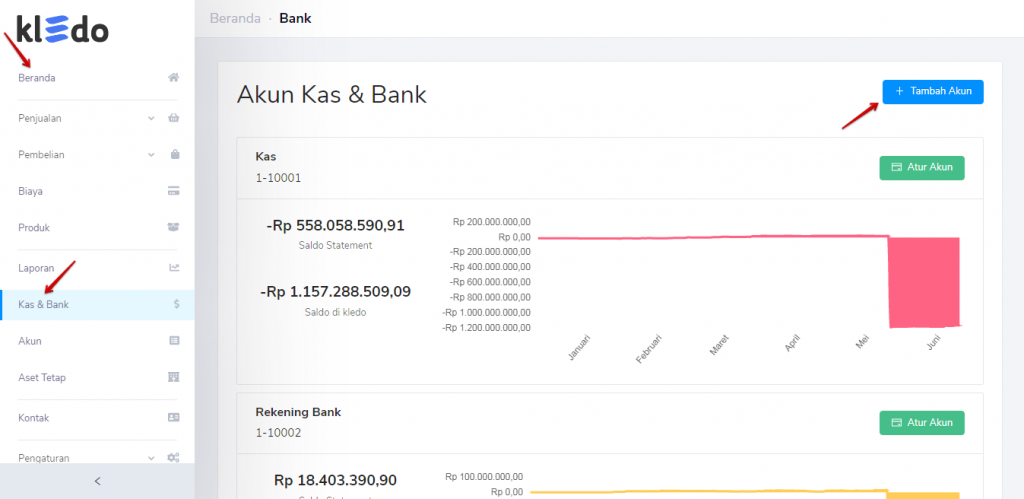Click the Juni label on the Kas chart
This screenshot has width=1024, height=499.
pyautogui.click(x=933, y=342)
